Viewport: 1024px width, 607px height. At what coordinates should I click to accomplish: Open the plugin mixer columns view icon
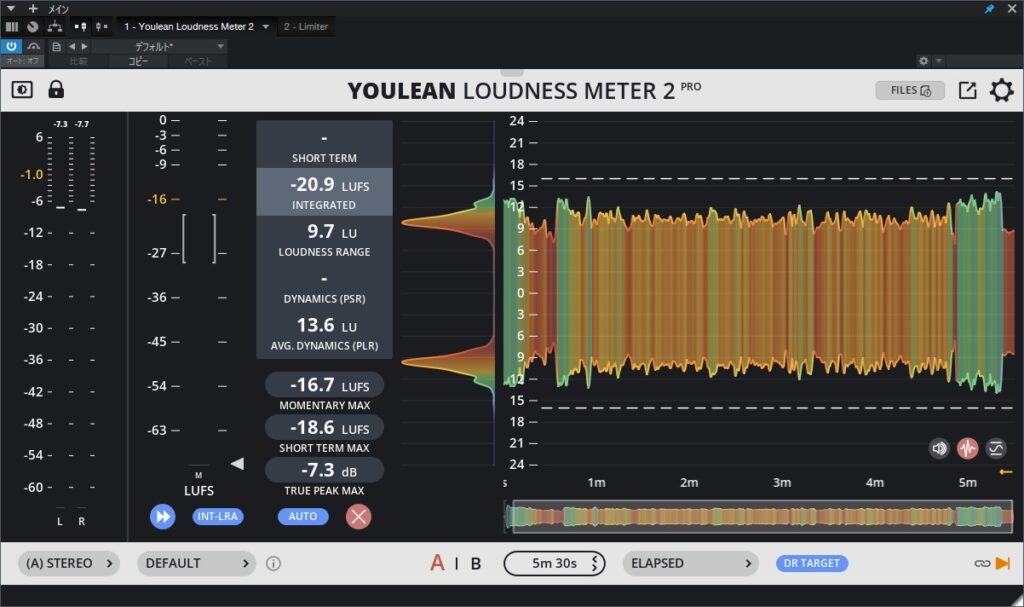pyautogui.click(x=12, y=27)
